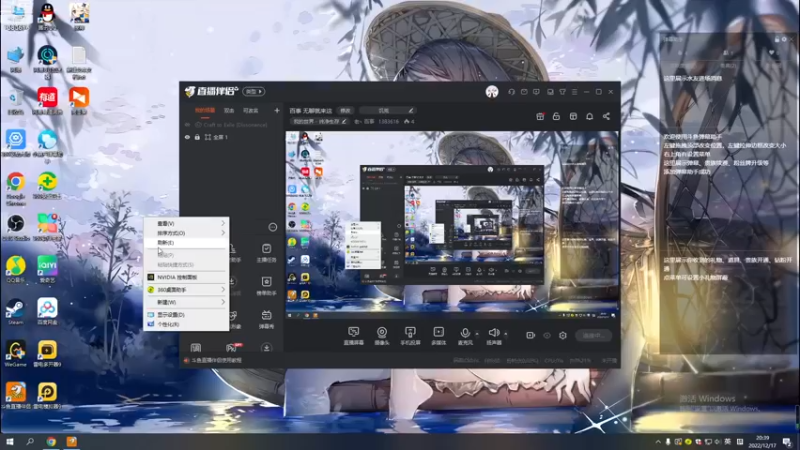
Task: Choose 个性化(R) in context menu
Action: pyautogui.click(x=186, y=324)
